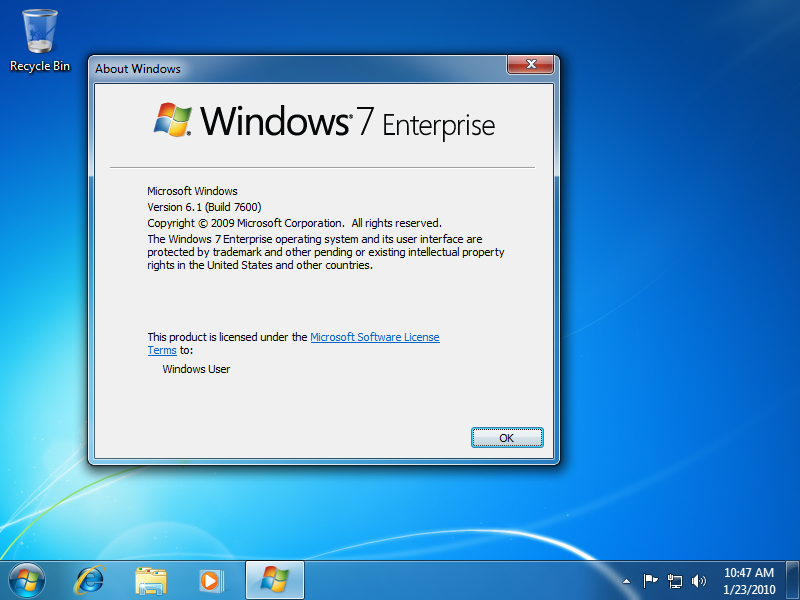The width and height of the screenshot is (800, 600).
Task: Open the Start menu orb
Action: pyautogui.click(x=27, y=579)
